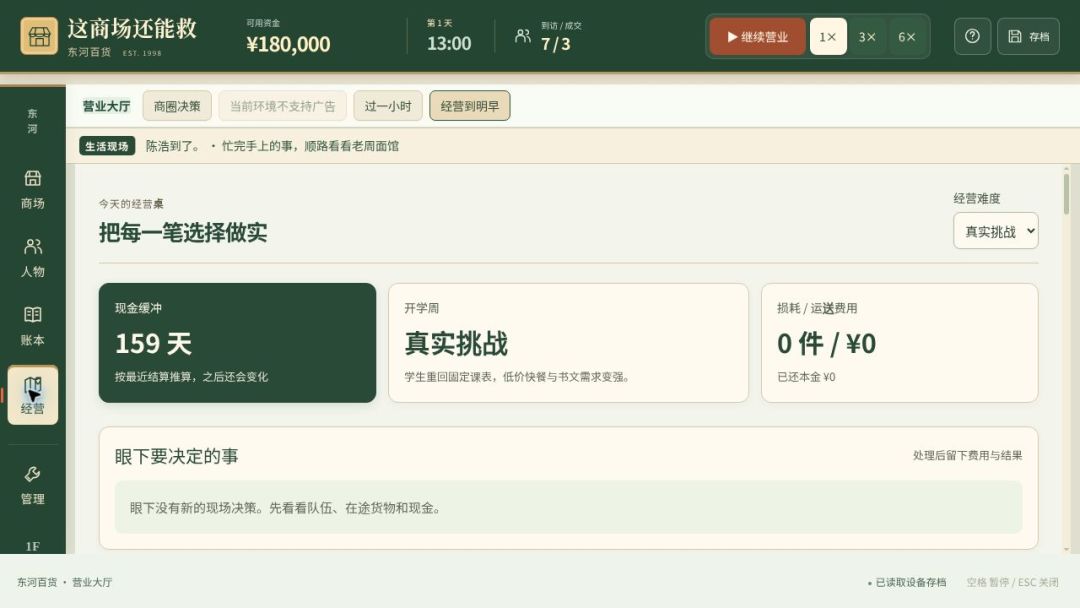The height and width of the screenshot is (608, 1080).
Task: Click 东河百货 · 营业大厅 breadcrumb in footer
Action: [64, 583]
